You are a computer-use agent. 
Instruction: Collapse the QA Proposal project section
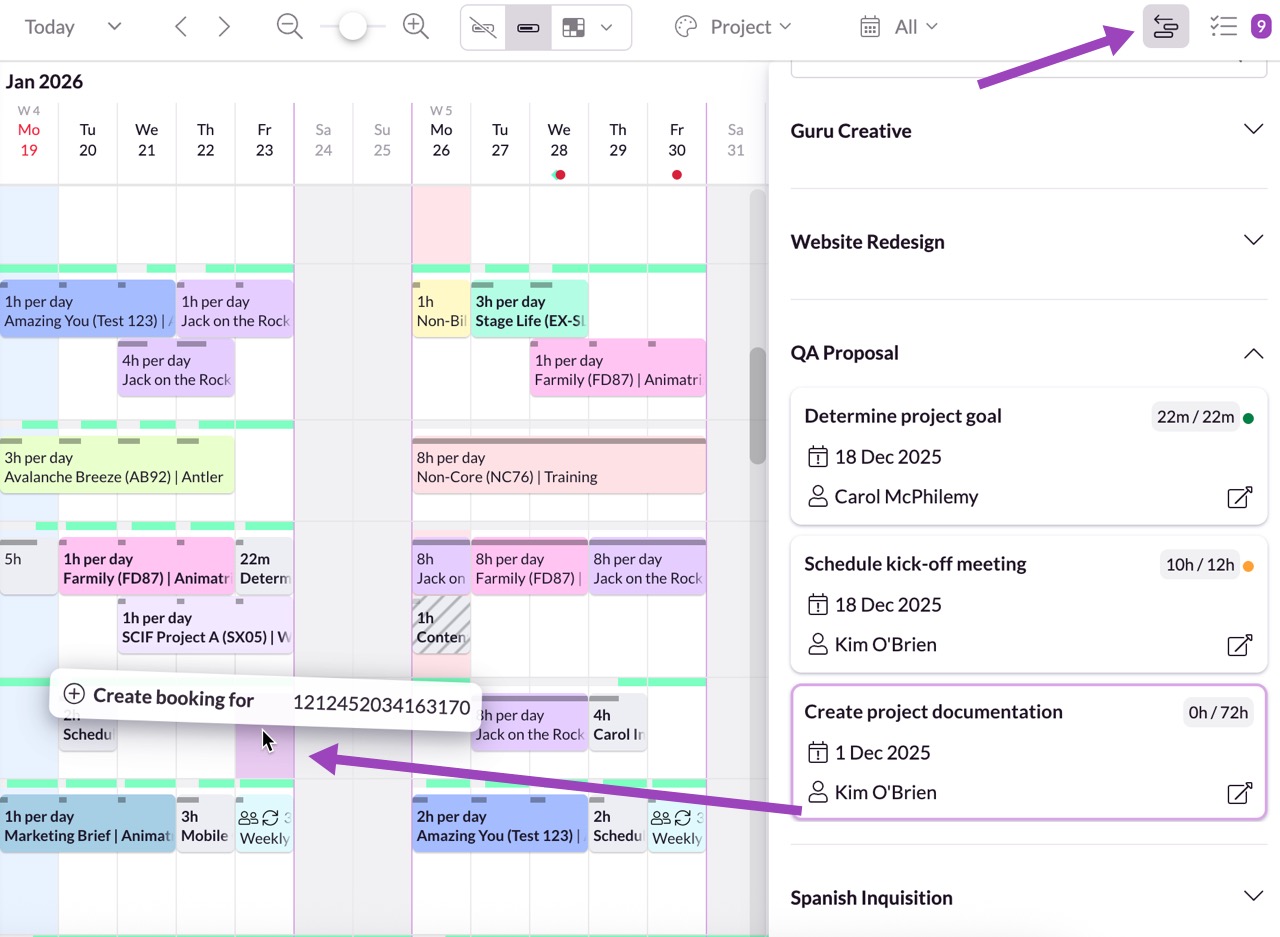[x=1253, y=353]
